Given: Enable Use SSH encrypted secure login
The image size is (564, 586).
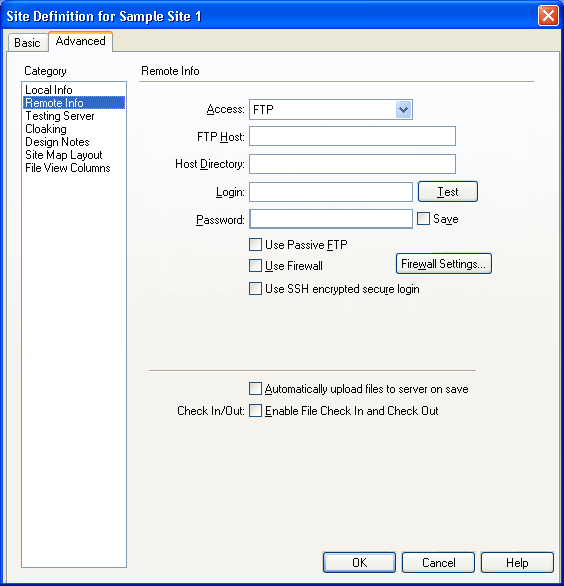Looking at the screenshot, I should pos(255,289).
